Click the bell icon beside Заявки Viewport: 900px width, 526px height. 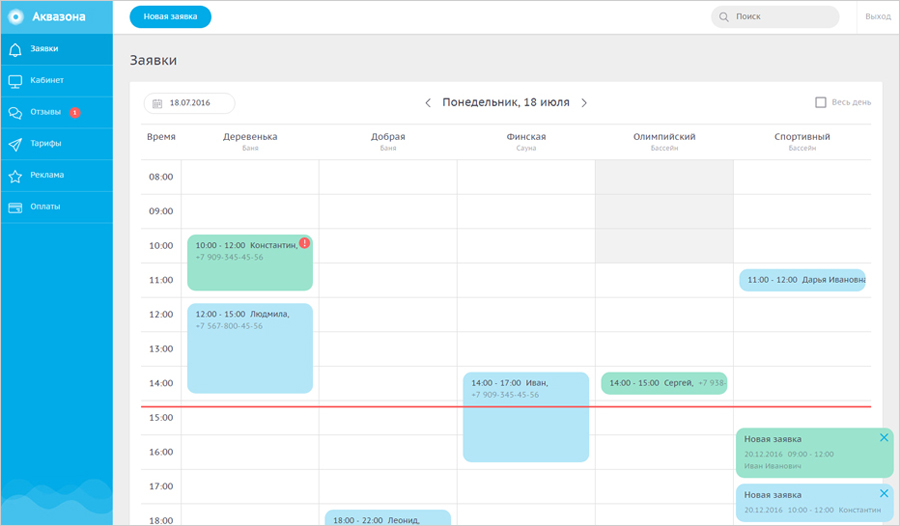[15, 48]
